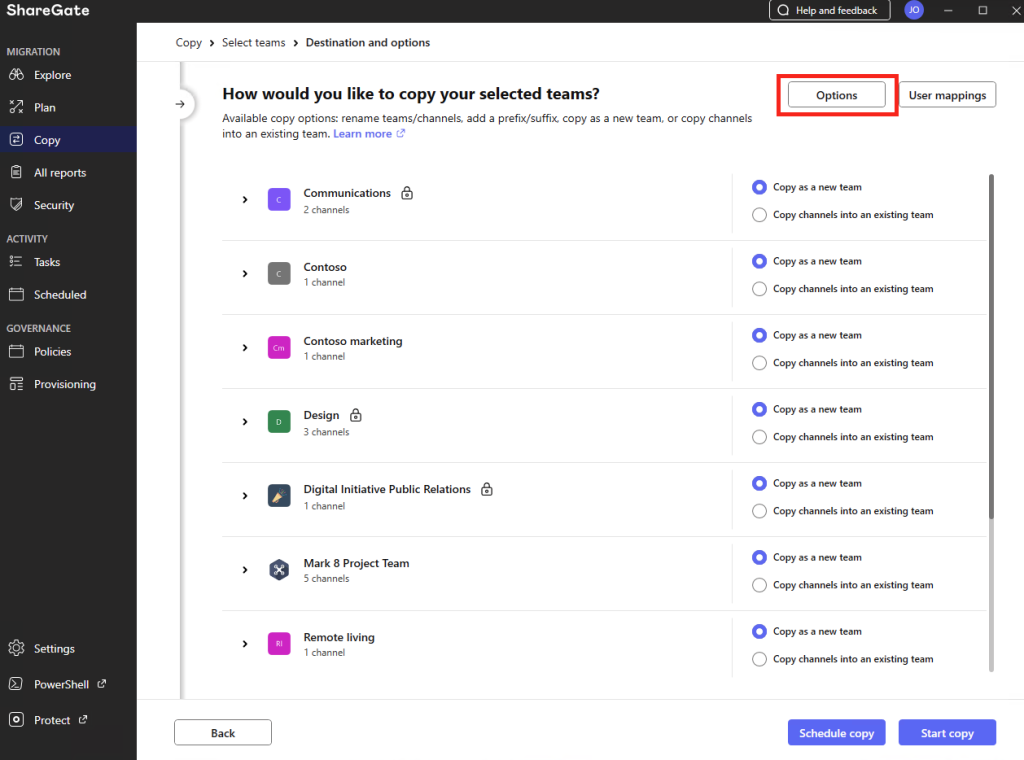Click the Design team green icon
This screenshot has width=1024, height=760.
click(x=279, y=422)
